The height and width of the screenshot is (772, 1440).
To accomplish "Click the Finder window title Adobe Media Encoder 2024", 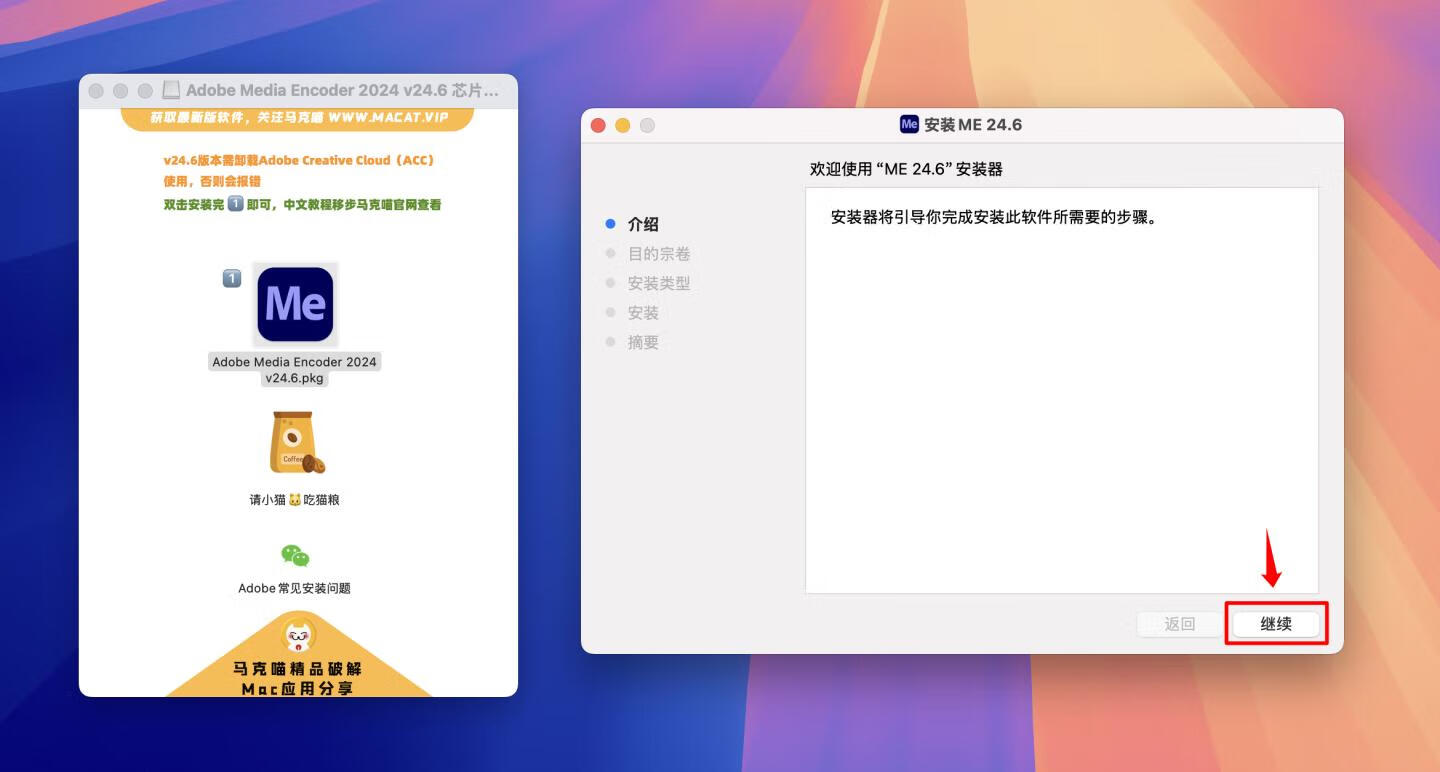I will click(342, 90).
